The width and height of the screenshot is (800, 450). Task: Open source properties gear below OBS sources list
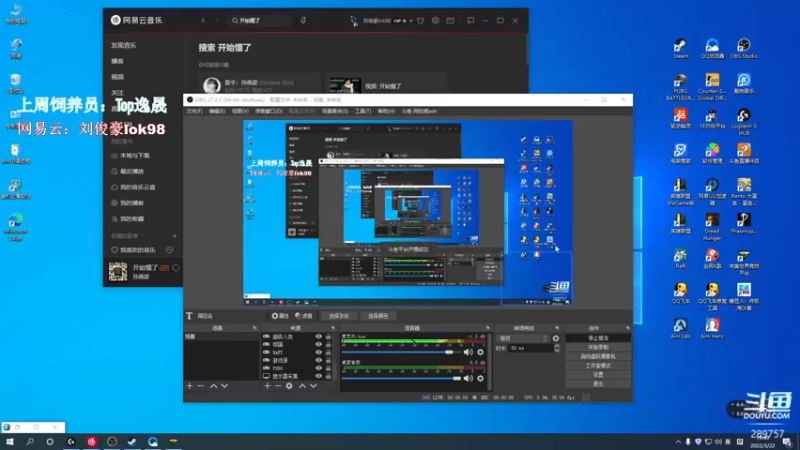click(289, 386)
